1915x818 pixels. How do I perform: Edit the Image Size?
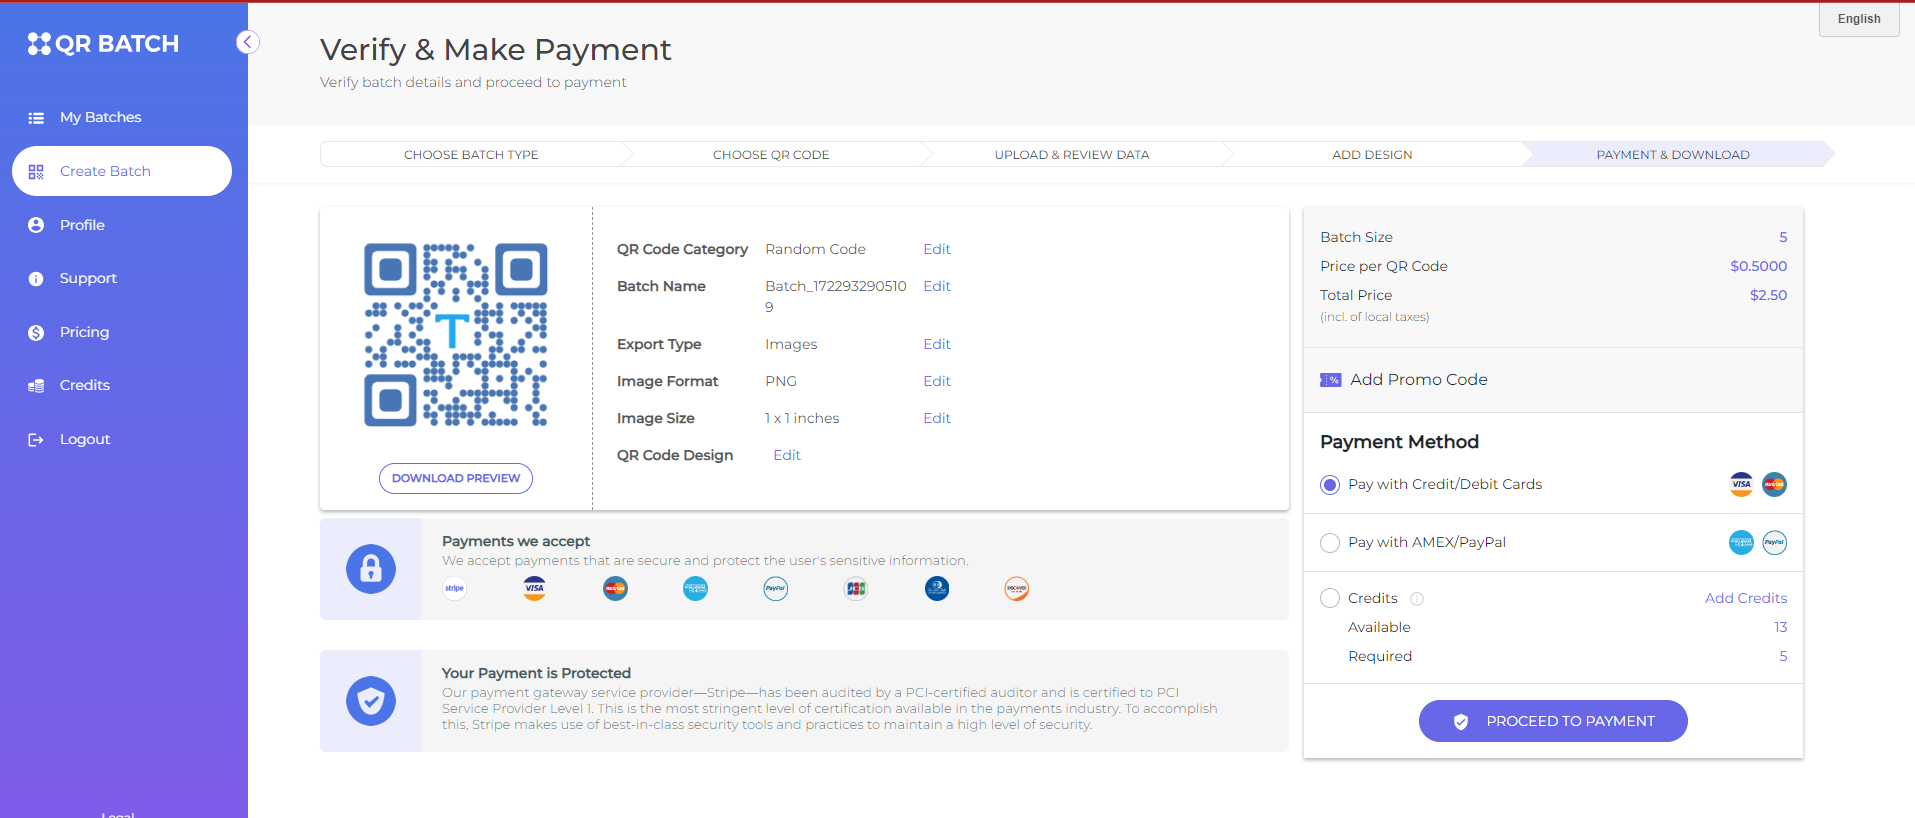click(937, 418)
